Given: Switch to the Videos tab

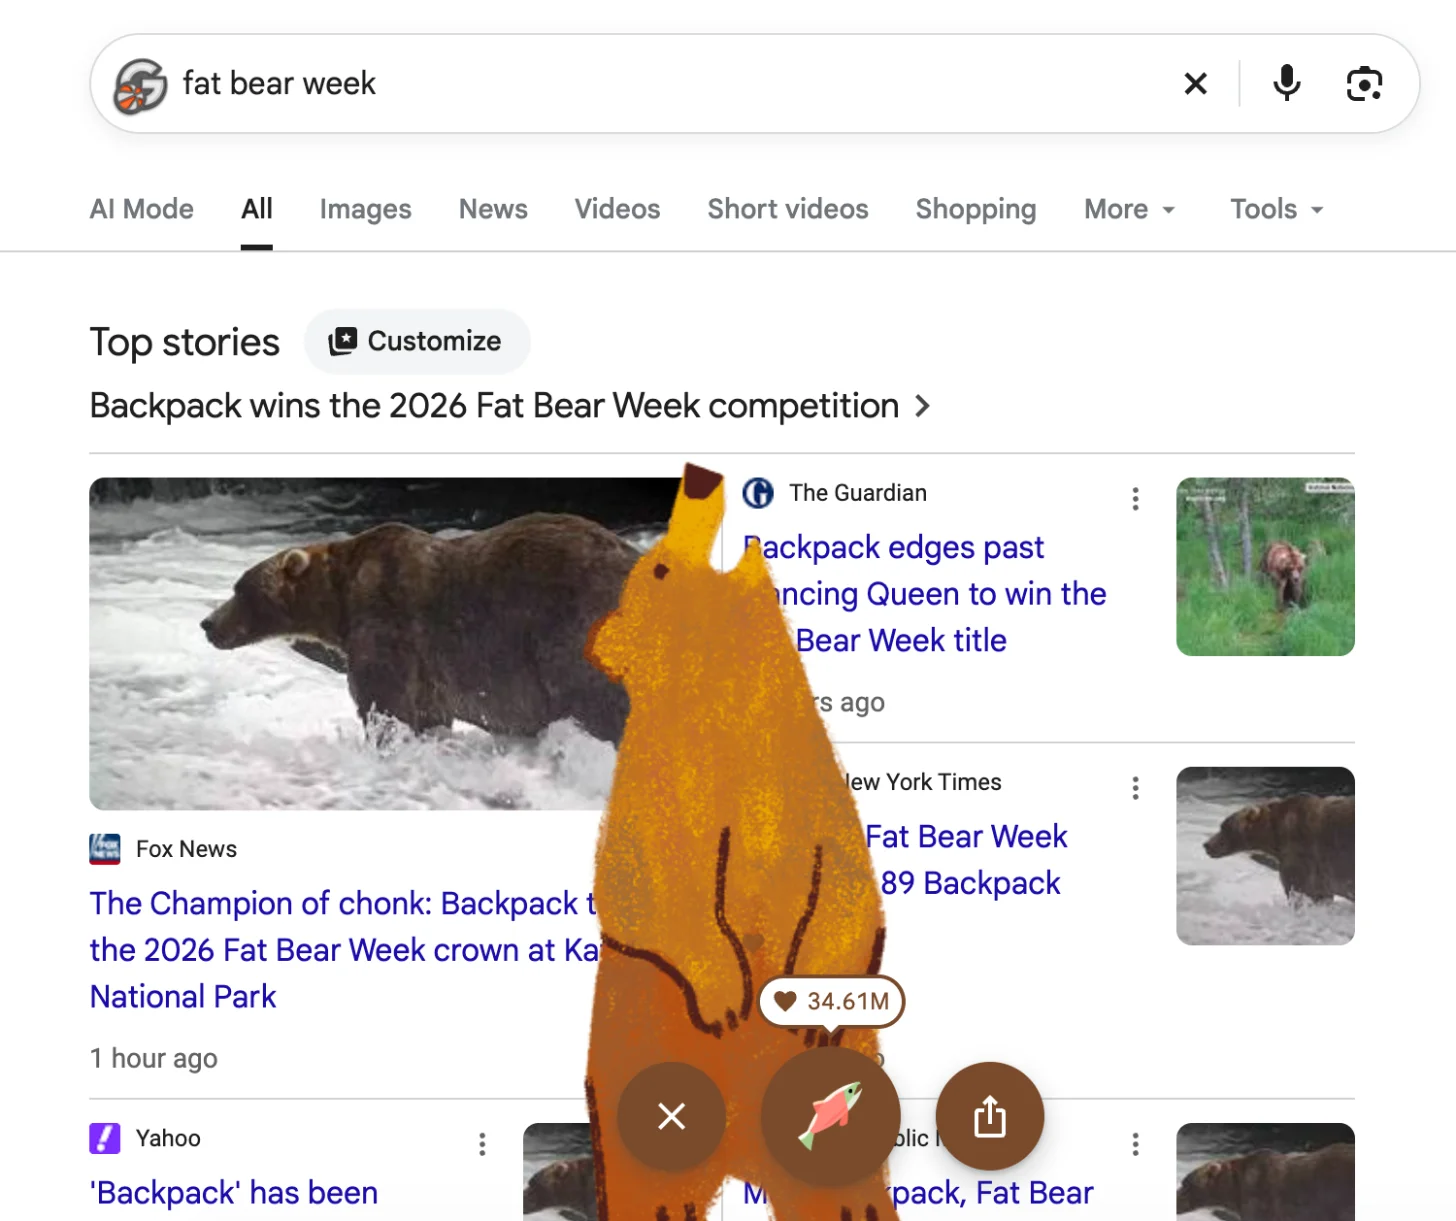Looking at the screenshot, I should click(x=617, y=209).
